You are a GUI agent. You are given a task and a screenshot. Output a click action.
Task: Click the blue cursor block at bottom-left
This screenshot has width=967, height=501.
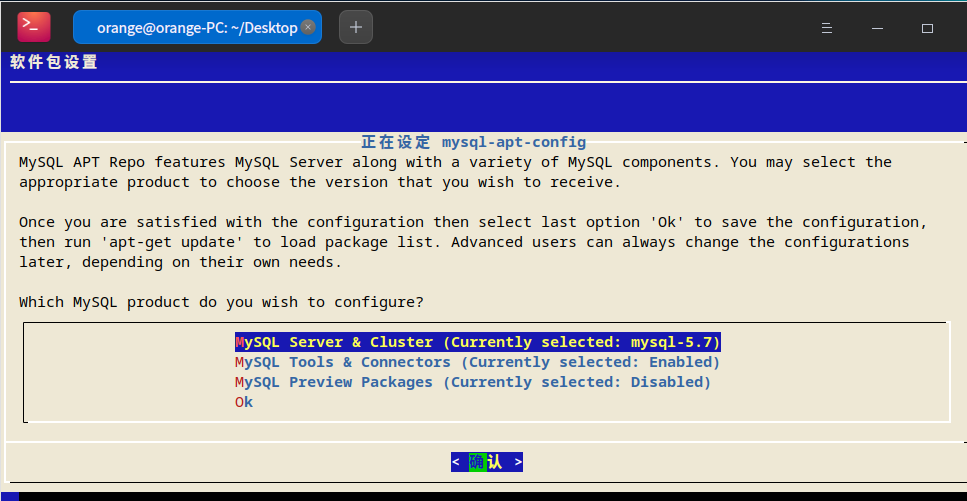(x=9, y=495)
